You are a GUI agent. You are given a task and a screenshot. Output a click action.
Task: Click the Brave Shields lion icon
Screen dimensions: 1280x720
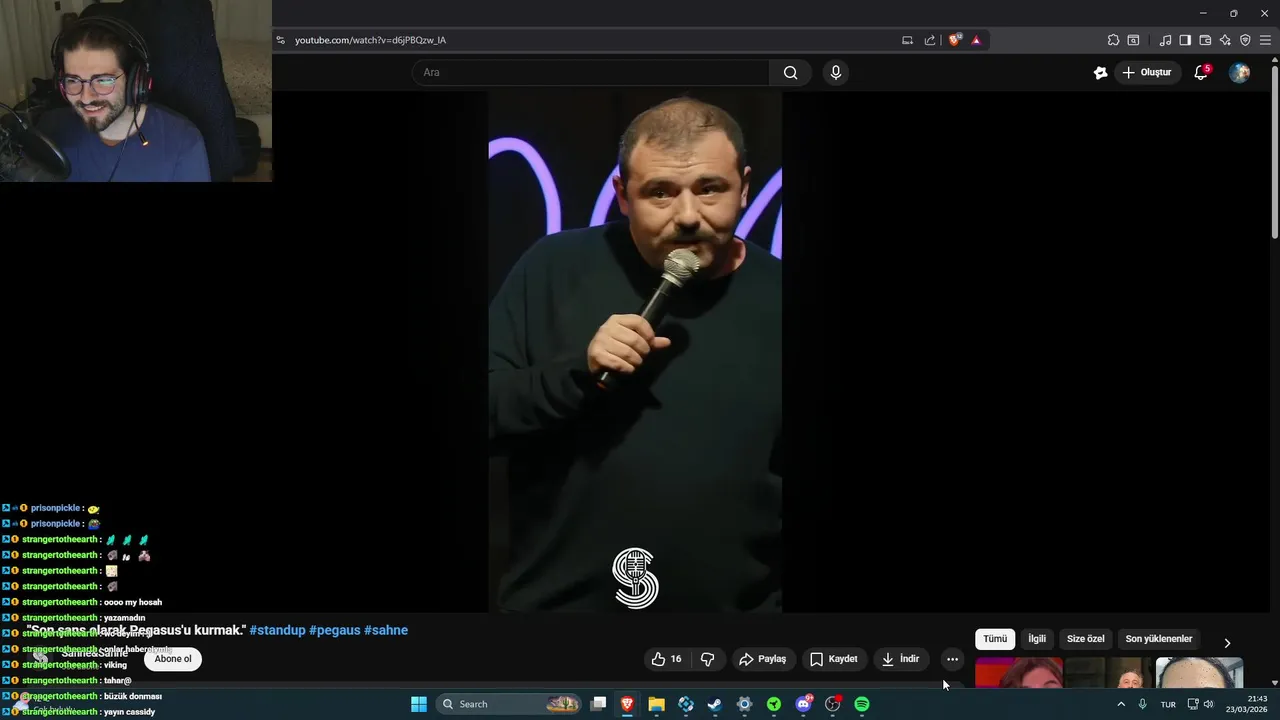[x=954, y=40]
